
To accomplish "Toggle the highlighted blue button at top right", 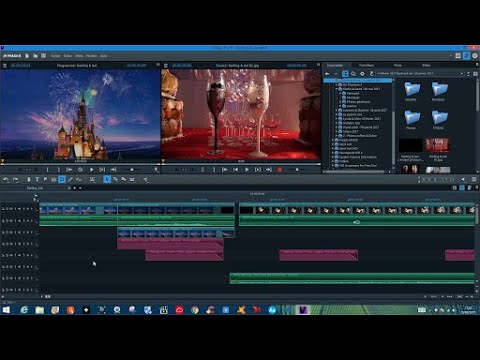I will pyautogui.click(x=467, y=56).
